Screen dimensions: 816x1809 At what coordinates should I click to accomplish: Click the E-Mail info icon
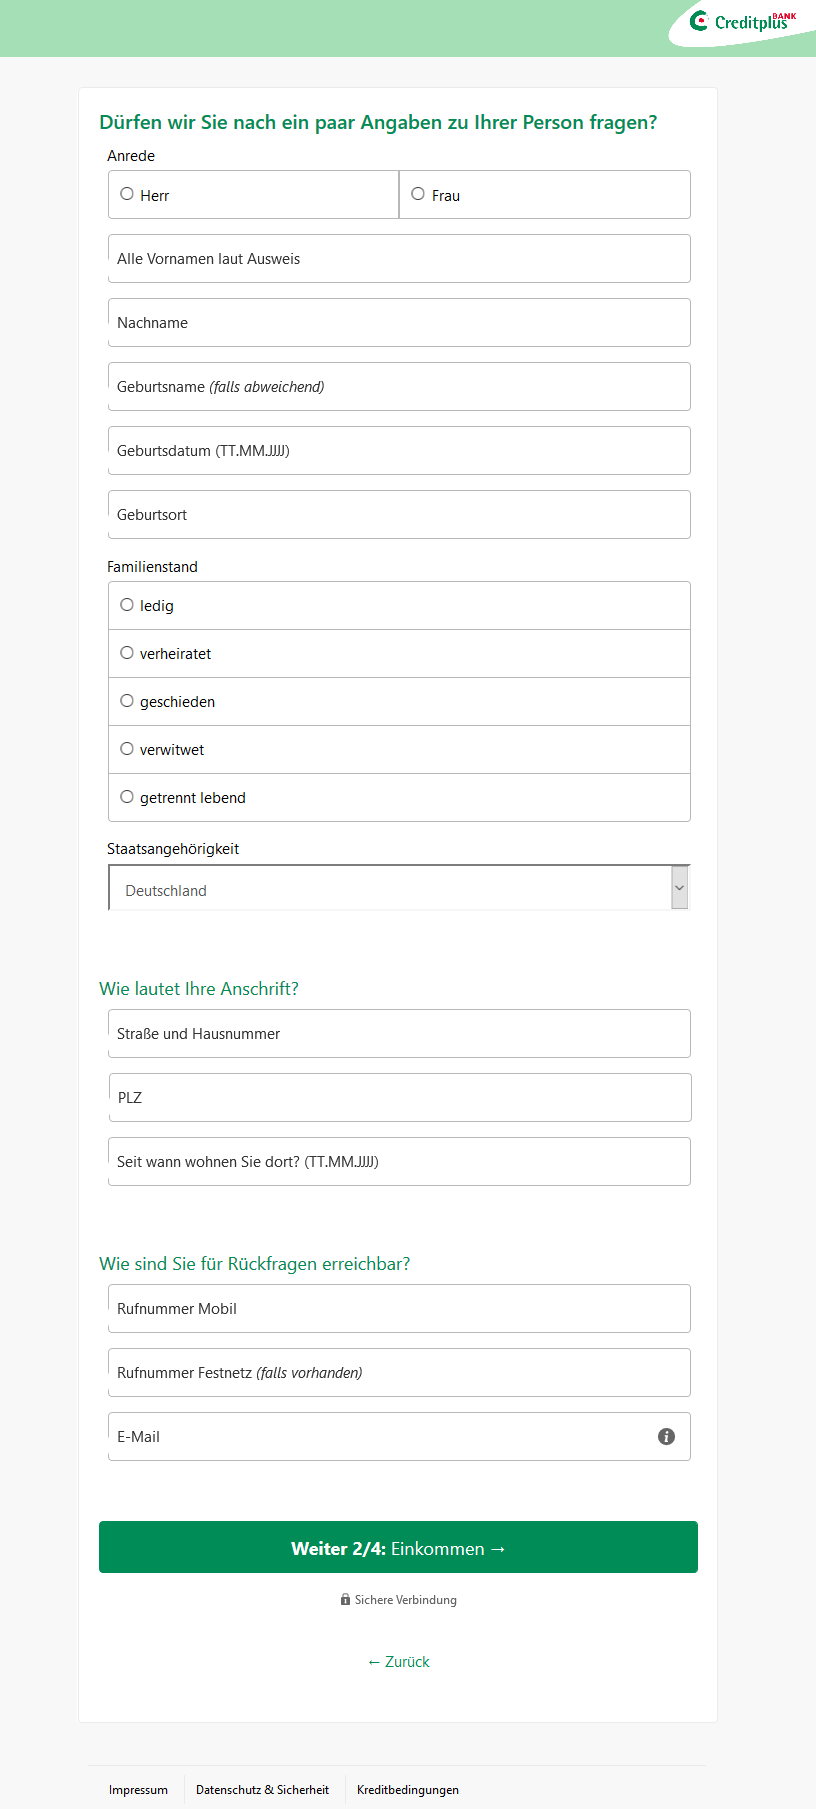click(666, 1436)
